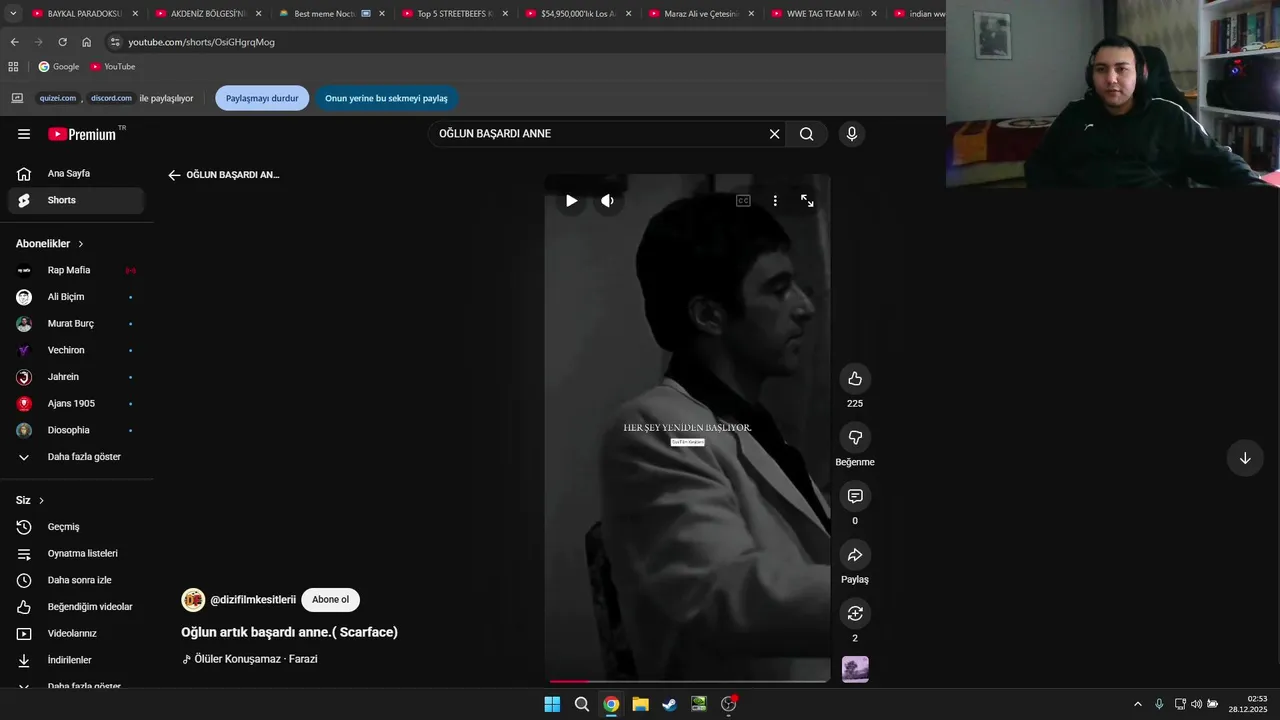1280x720 pixels.
Task: Clear the search box text
Action: pos(774,134)
